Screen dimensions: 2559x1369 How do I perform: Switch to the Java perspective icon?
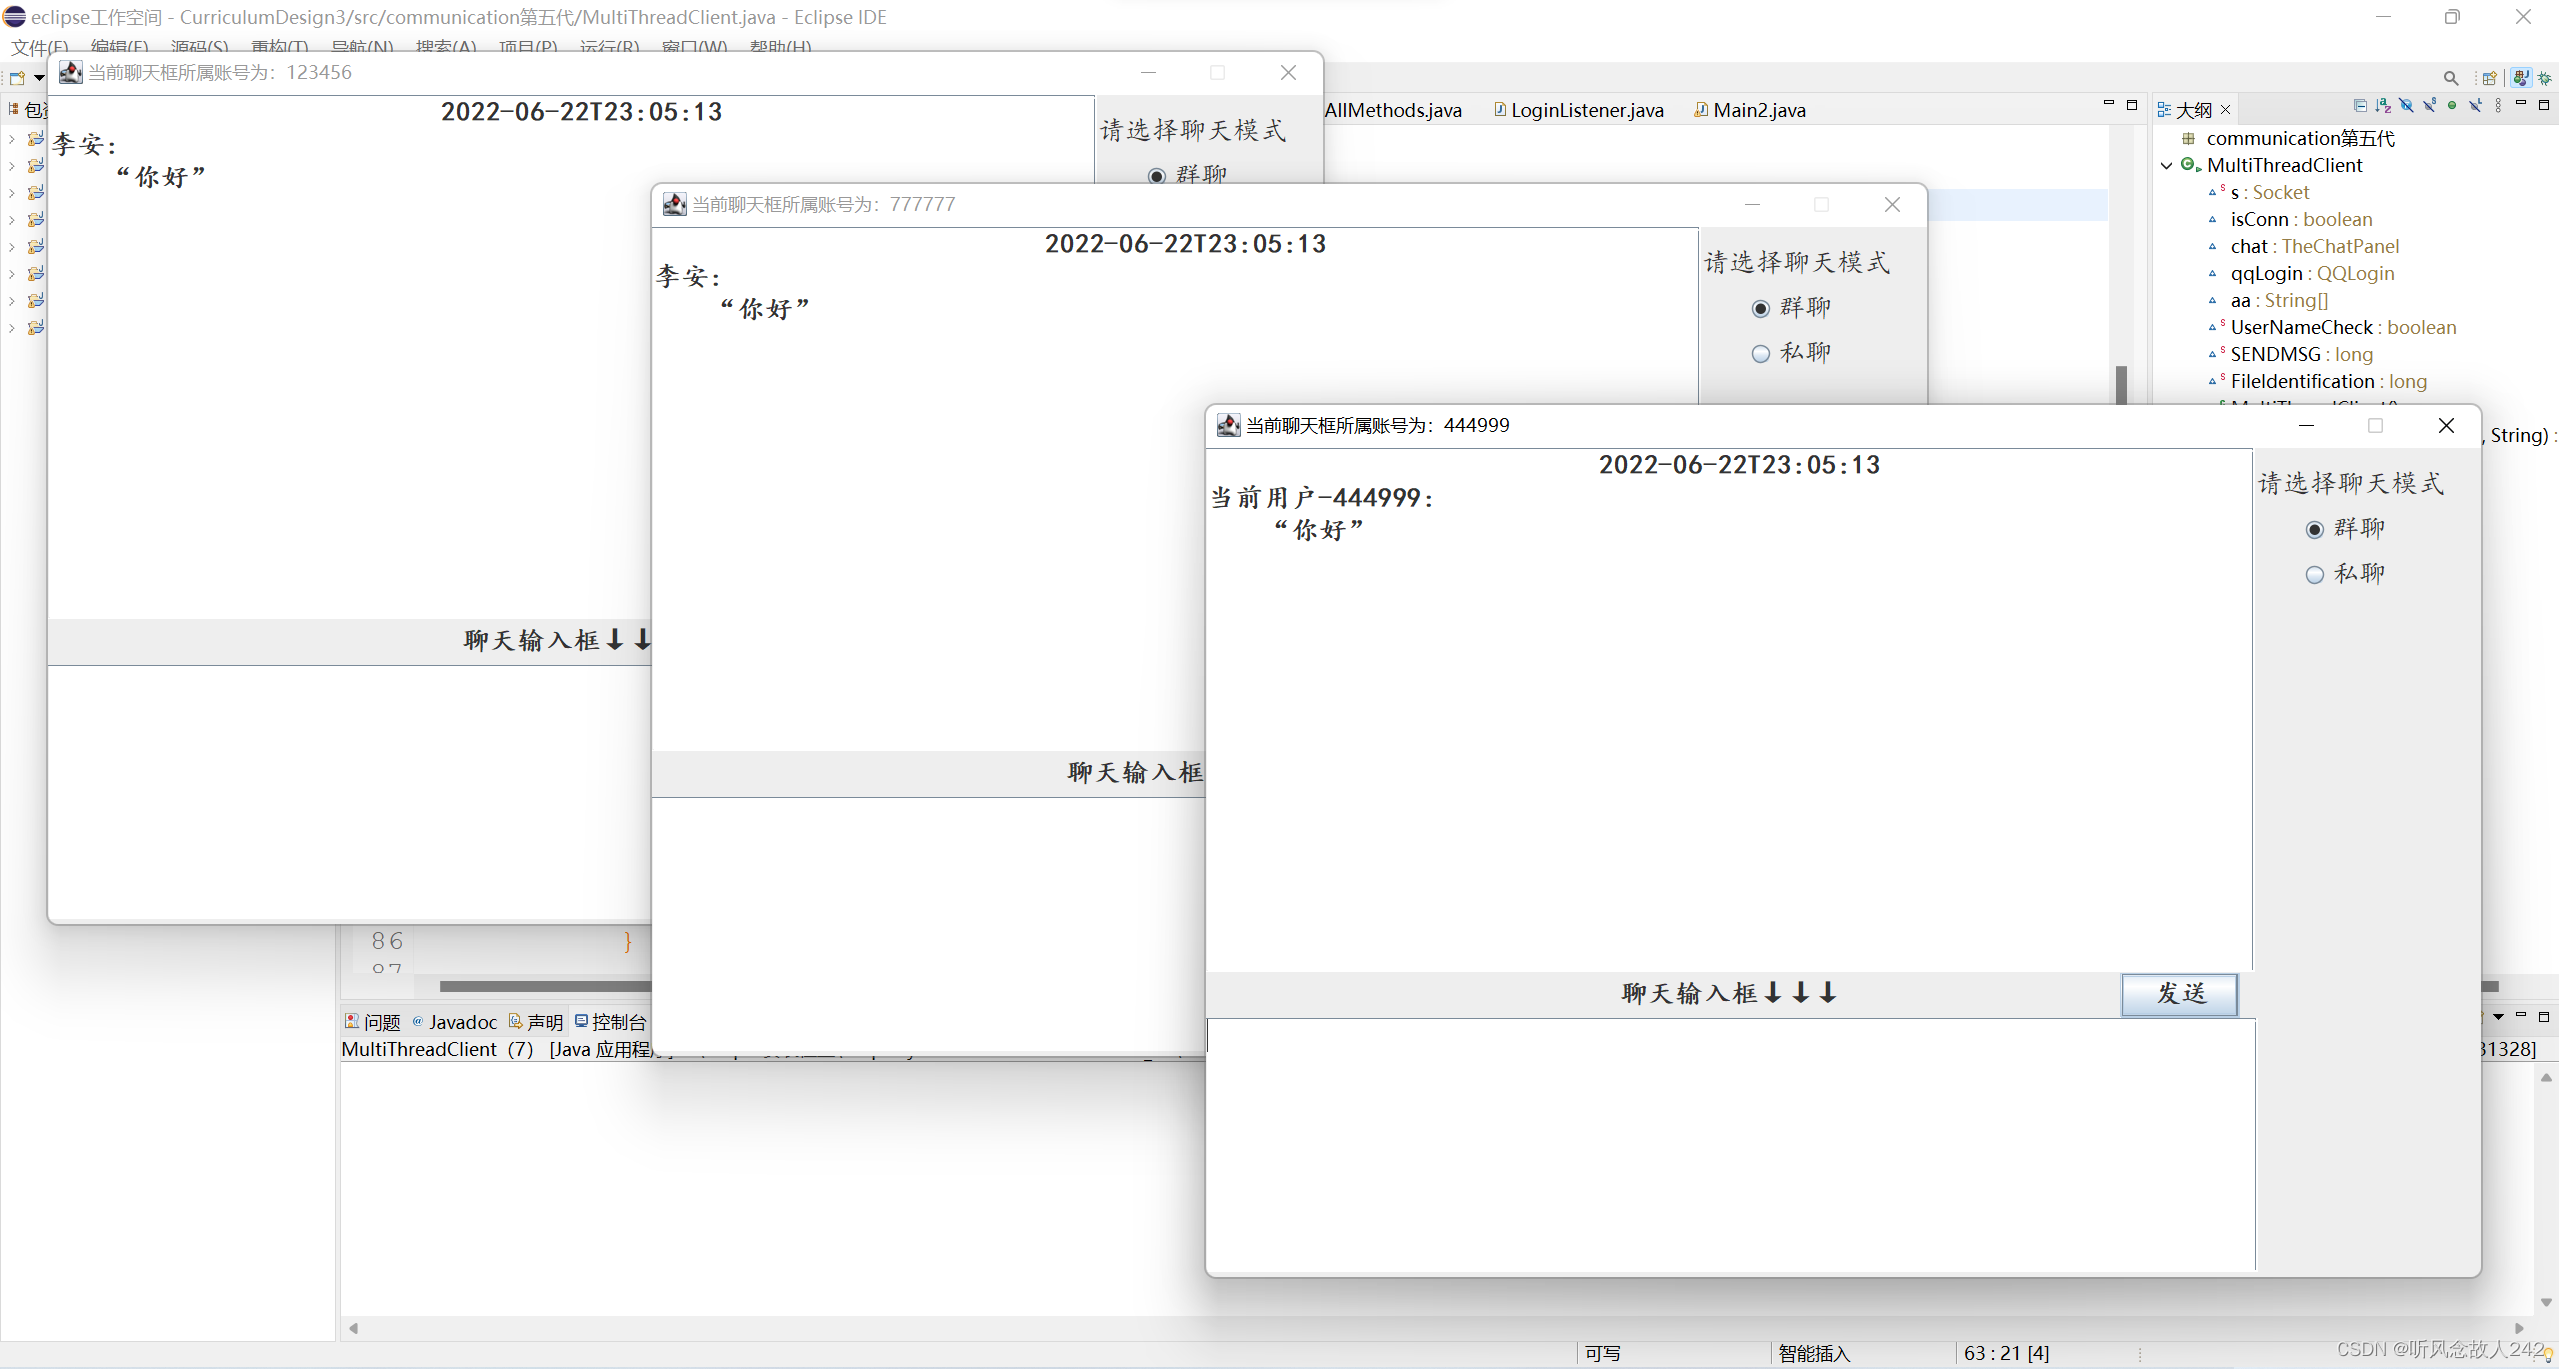click(2520, 78)
